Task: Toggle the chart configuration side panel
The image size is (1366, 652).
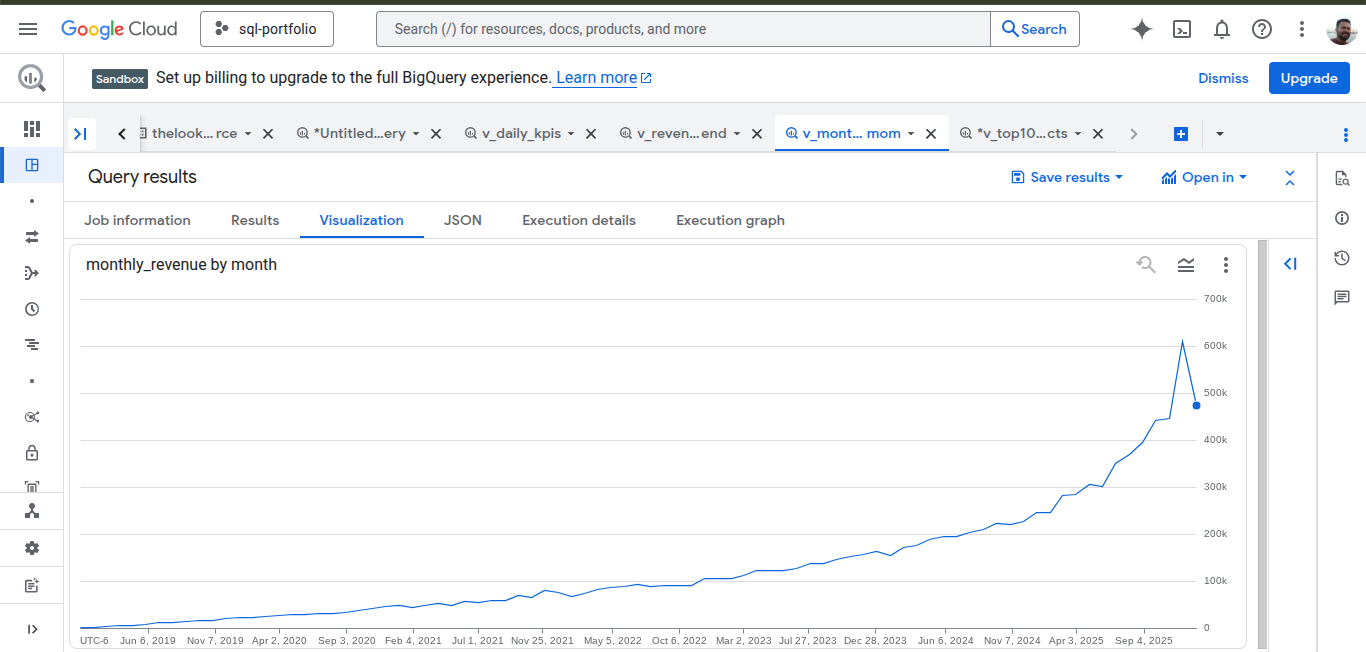Action: [1290, 264]
